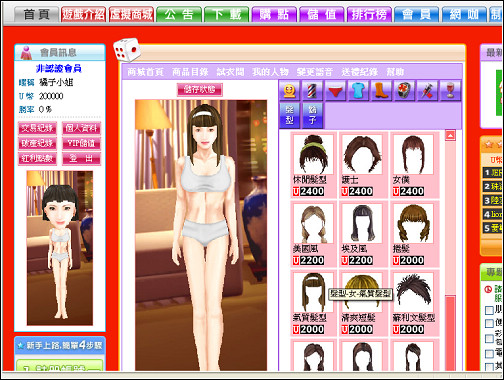This screenshot has height=380, width=504.
Task: Click the 會員訊息 panel header icon
Action: click(x=26, y=53)
